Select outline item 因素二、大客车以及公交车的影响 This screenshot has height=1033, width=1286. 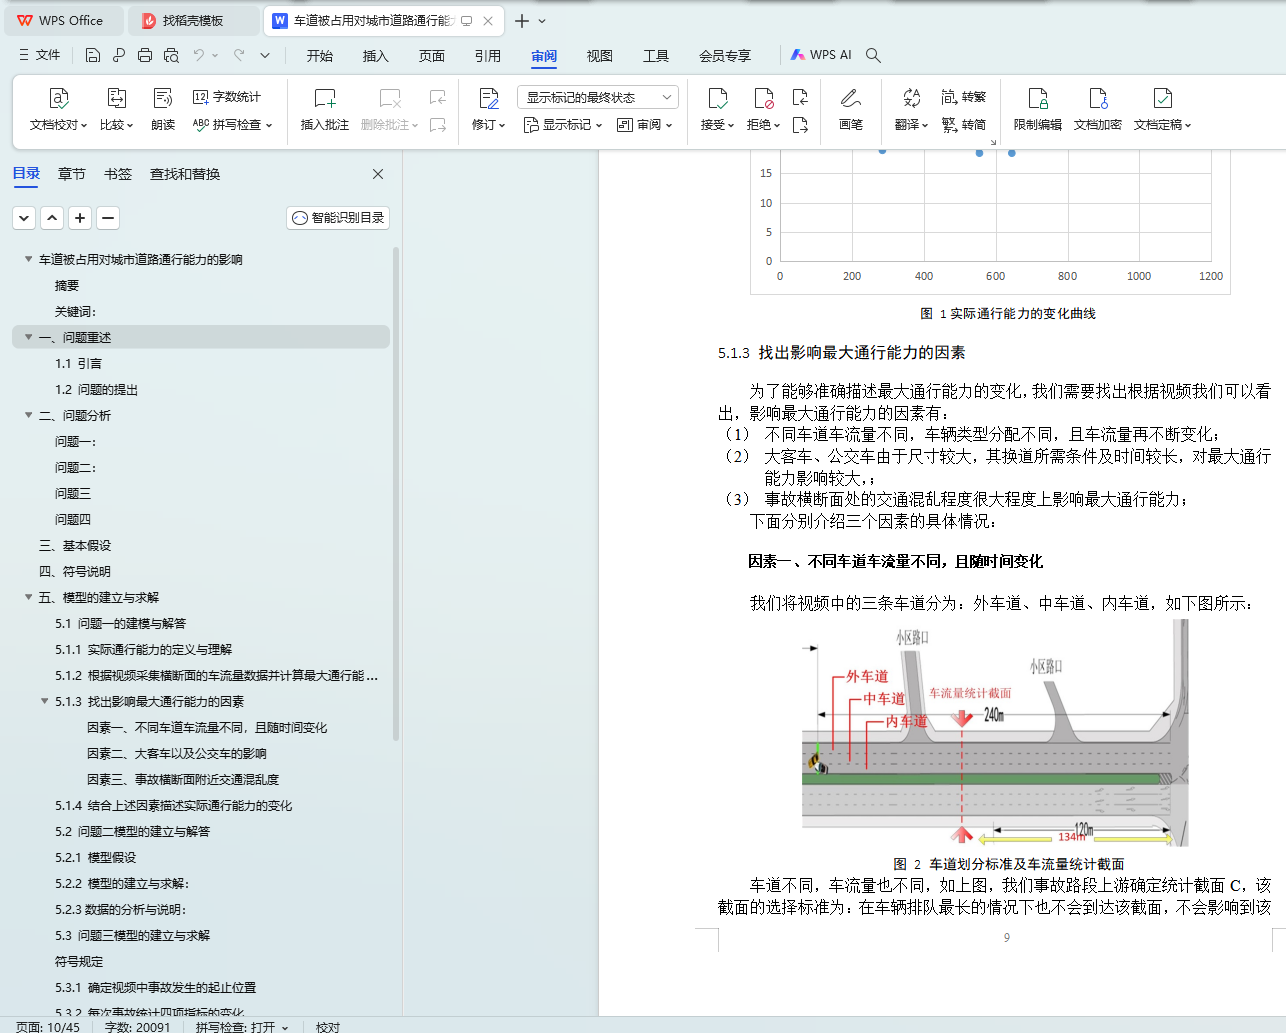[x=177, y=753]
